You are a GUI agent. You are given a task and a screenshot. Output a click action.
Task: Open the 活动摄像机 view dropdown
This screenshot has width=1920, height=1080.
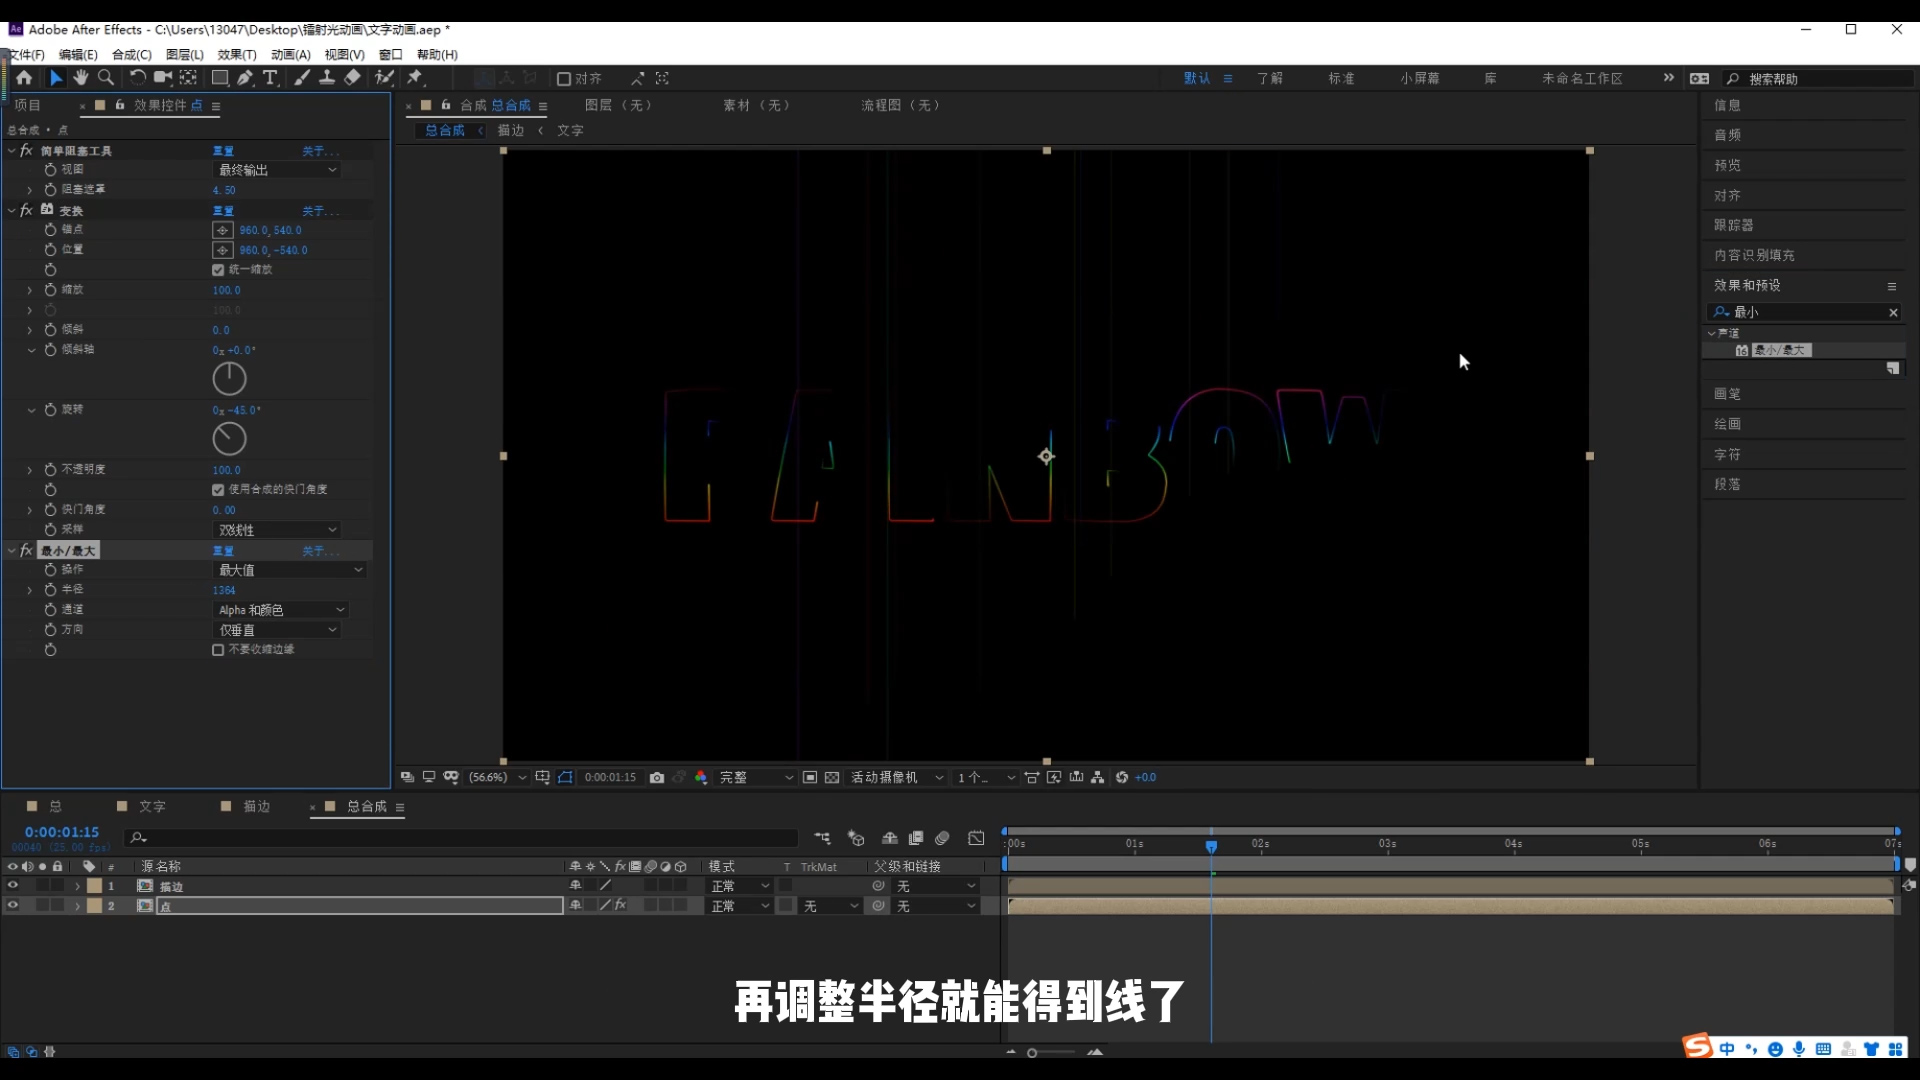[895, 777]
